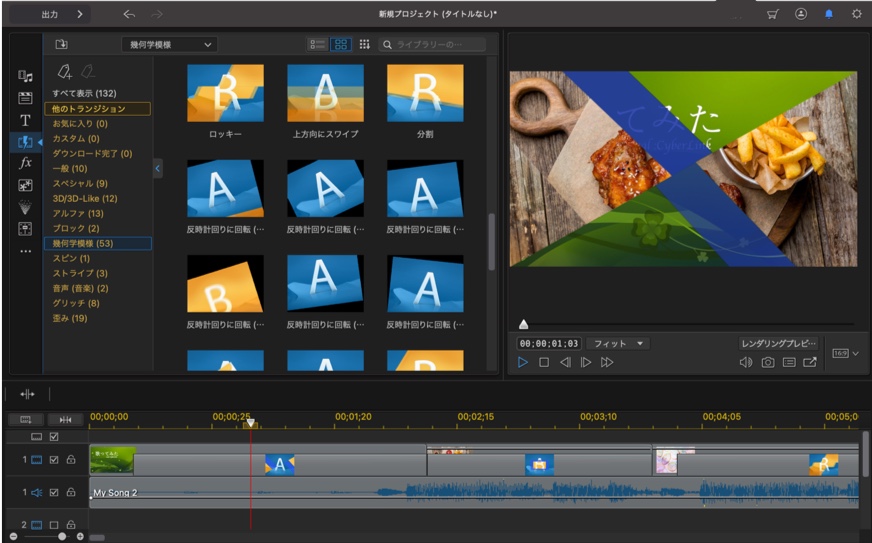The width and height of the screenshot is (872, 543).
Task: Expand the フィット zoom dropdown
Action: pos(619,343)
